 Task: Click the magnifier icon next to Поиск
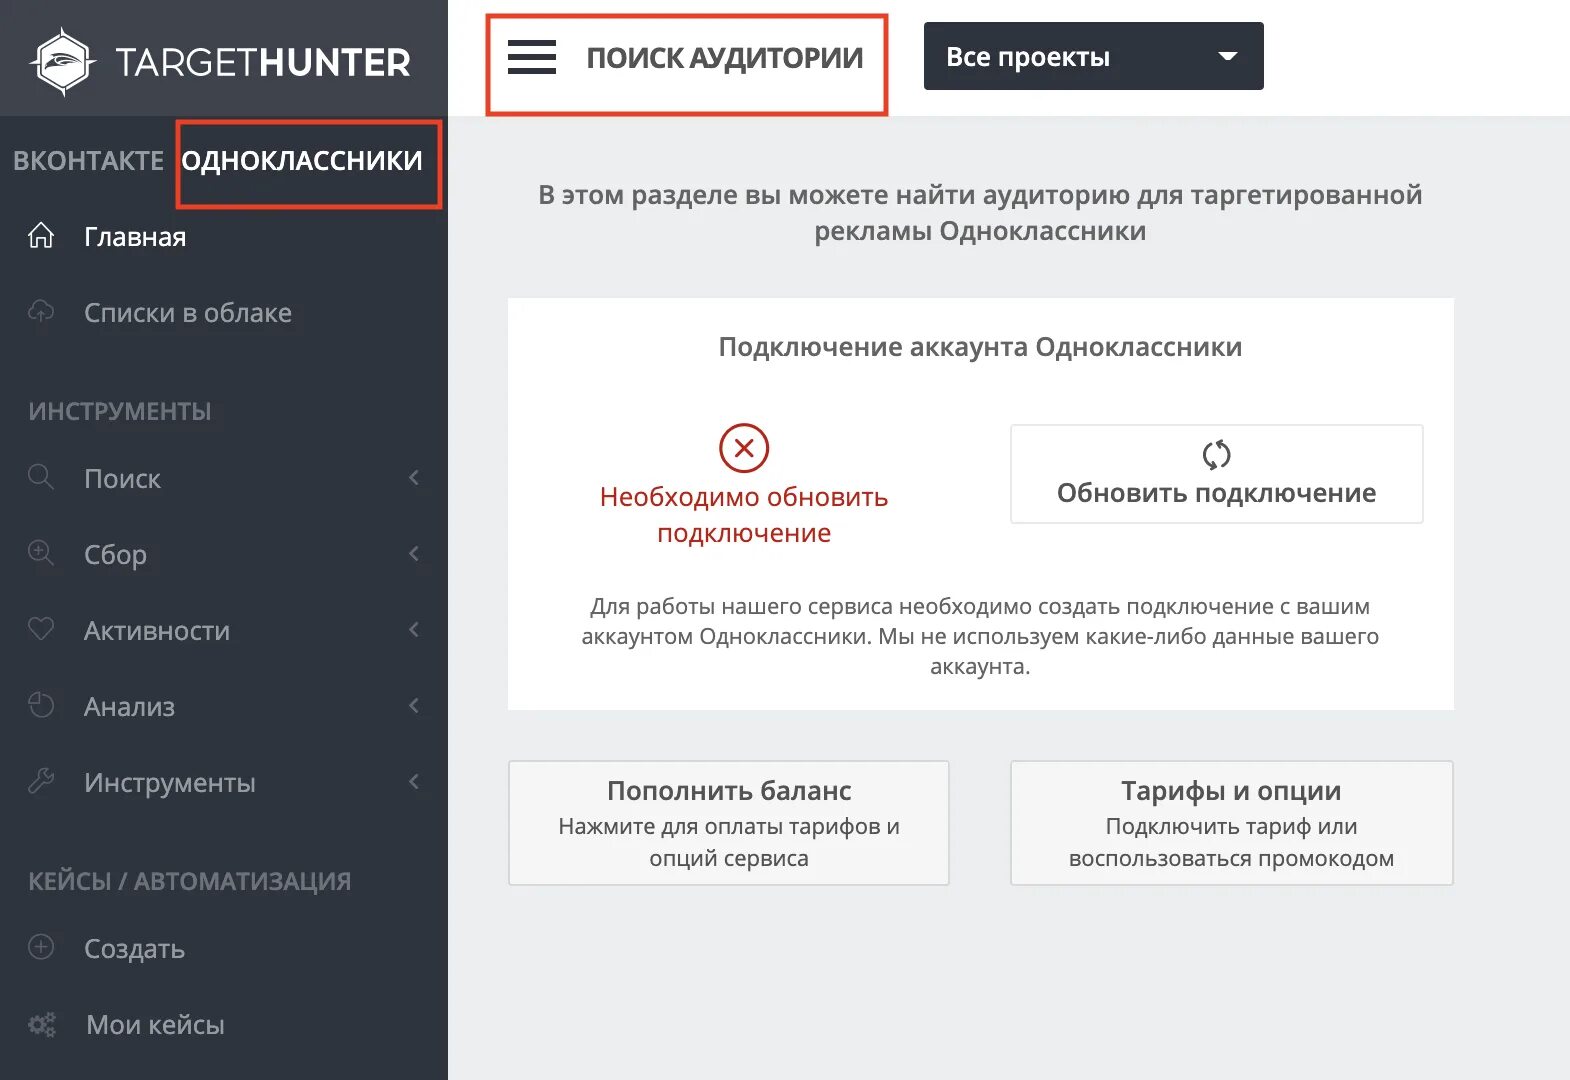pyautogui.click(x=41, y=477)
